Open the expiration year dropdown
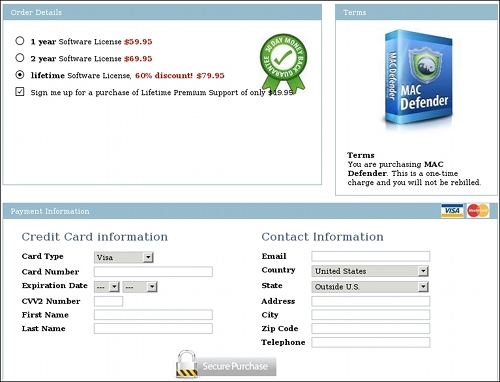 [140, 287]
